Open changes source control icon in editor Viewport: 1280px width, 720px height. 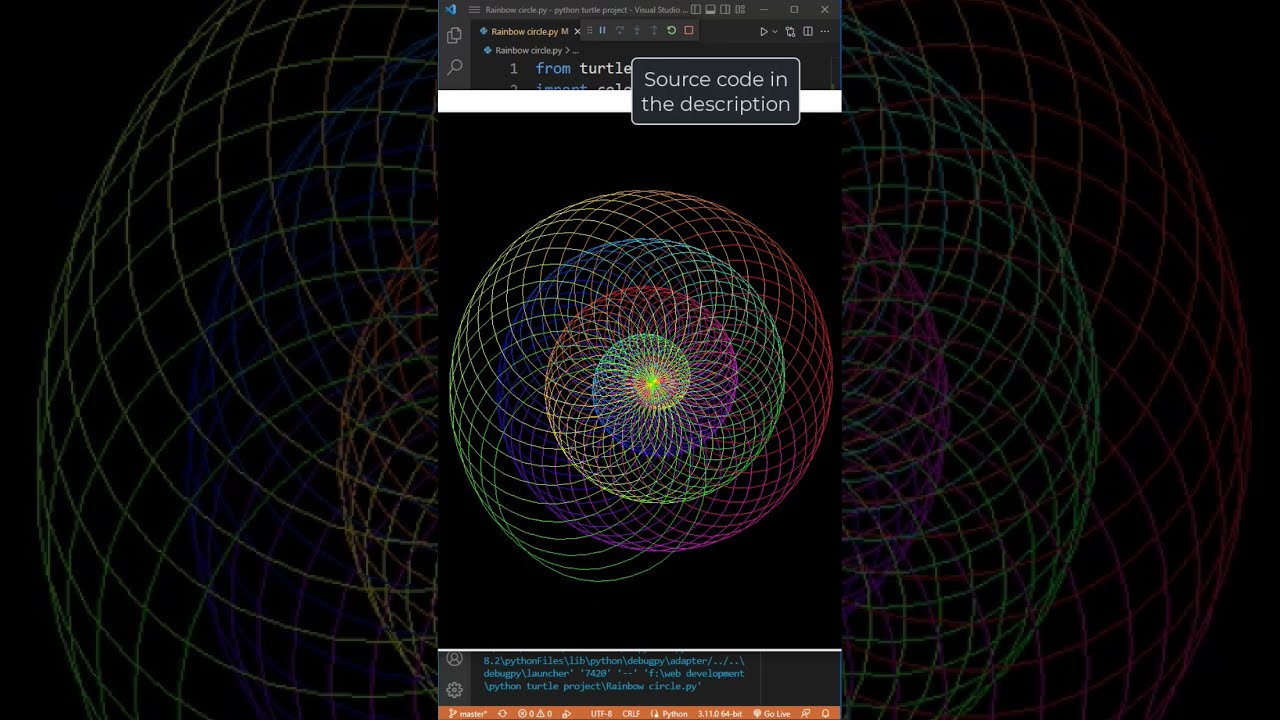click(790, 31)
